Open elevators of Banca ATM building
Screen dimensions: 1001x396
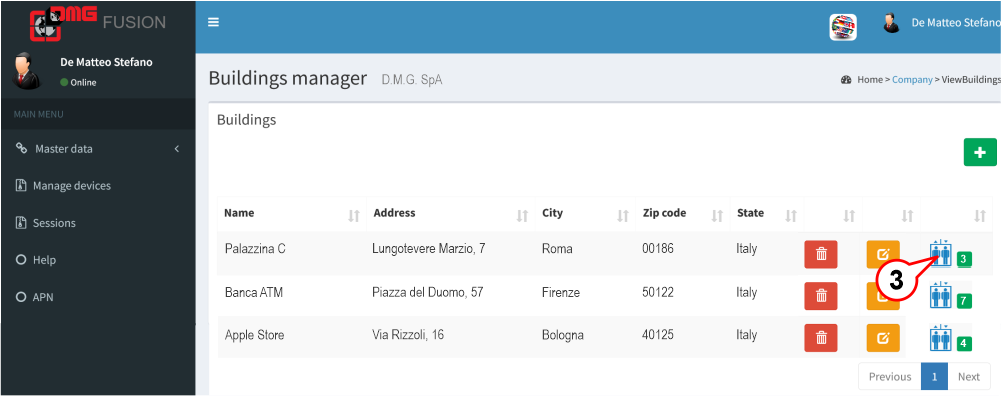pos(941,297)
